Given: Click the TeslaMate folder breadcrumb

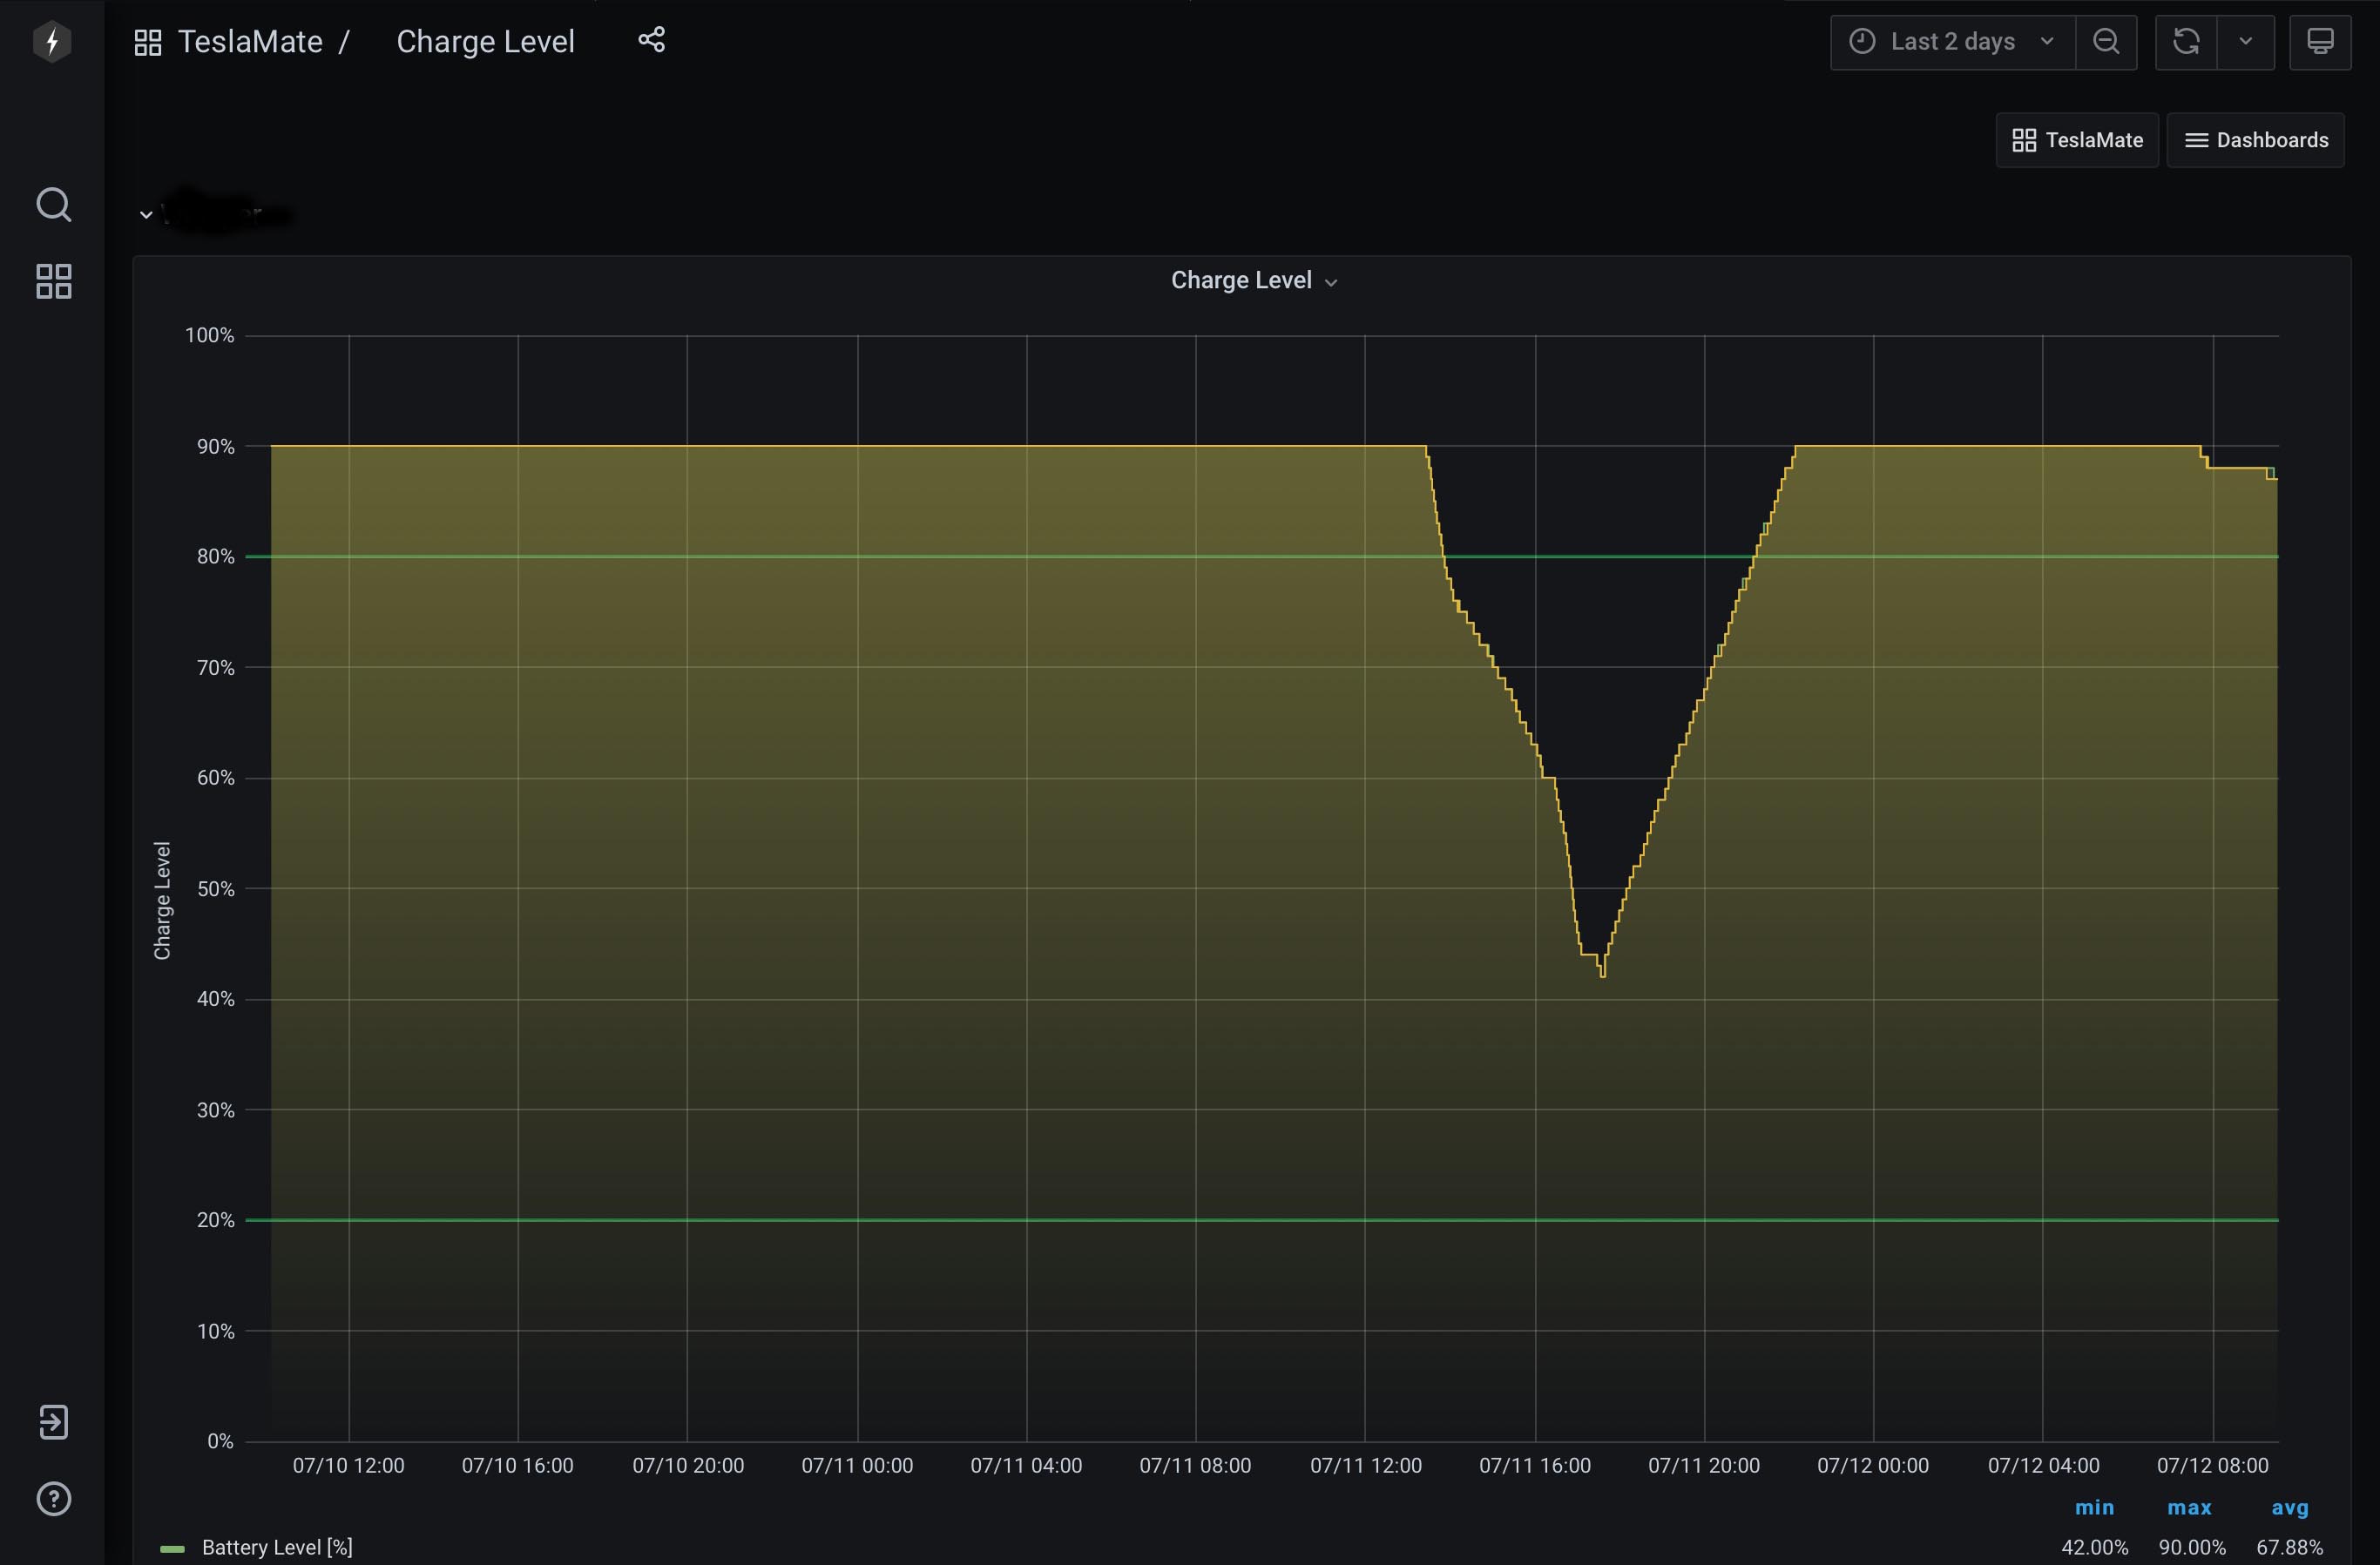Looking at the screenshot, I should click(x=250, y=42).
